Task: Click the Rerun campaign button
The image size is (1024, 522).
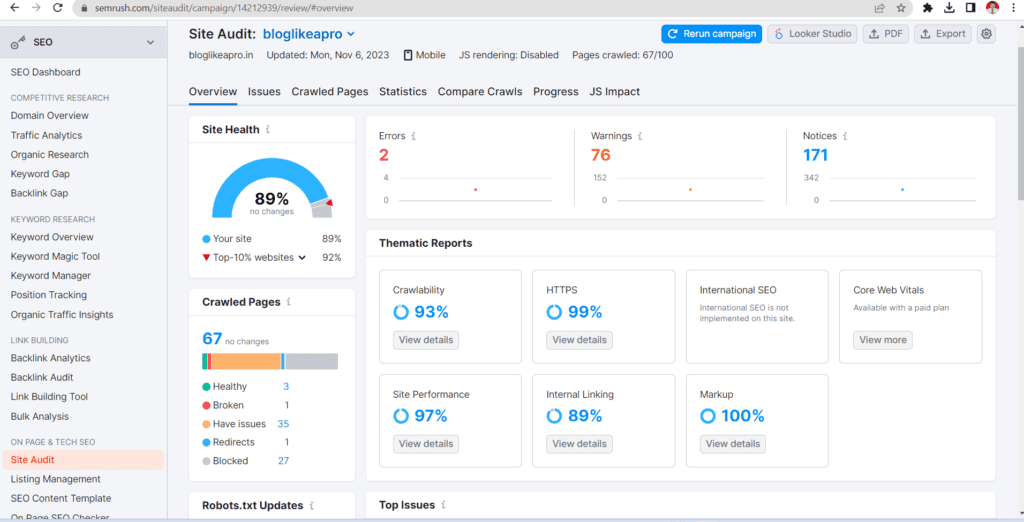Action: tap(711, 34)
